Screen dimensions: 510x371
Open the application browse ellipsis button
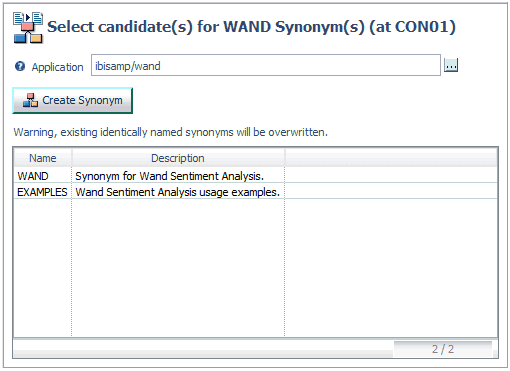coord(451,65)
